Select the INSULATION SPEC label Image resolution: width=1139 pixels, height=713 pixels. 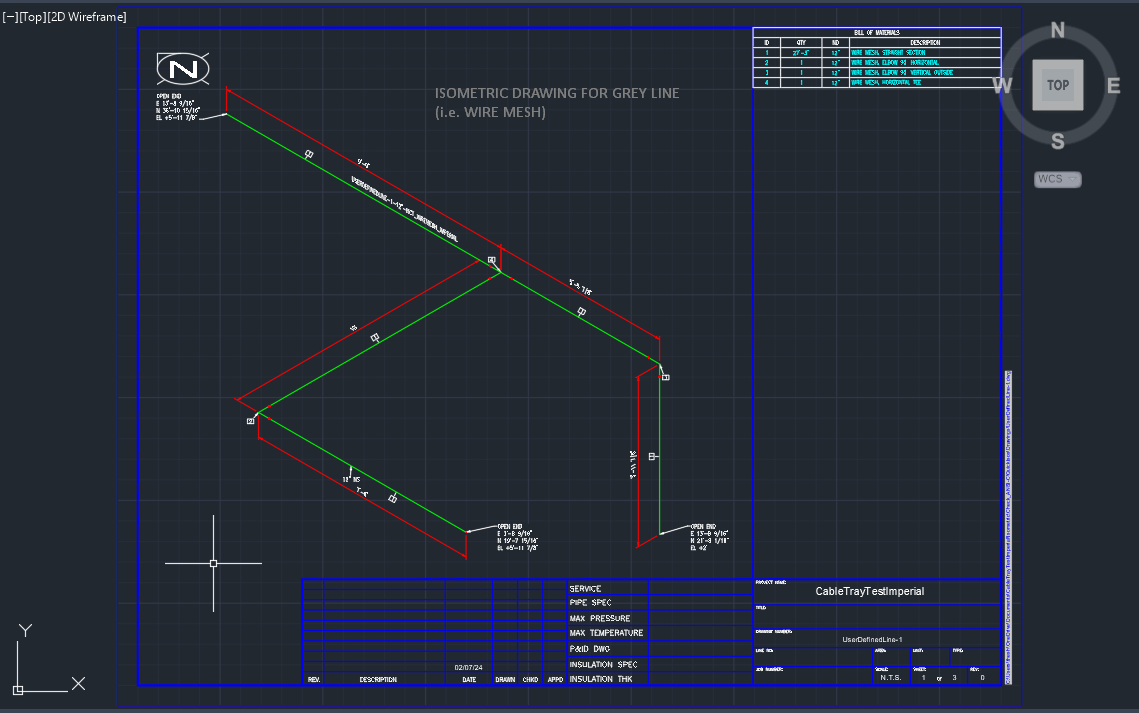pos(604,664)
